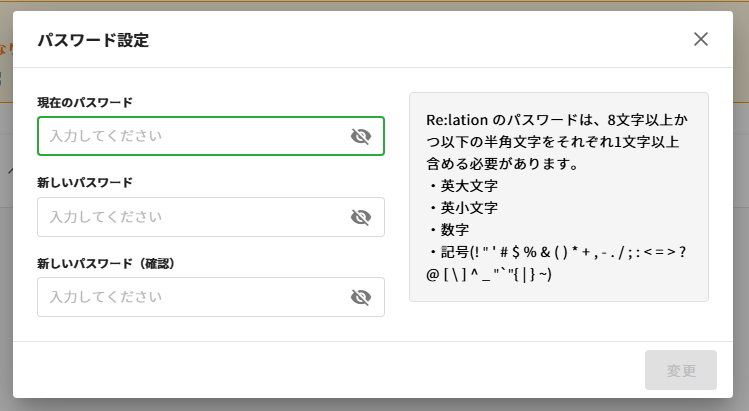Screen dimensions: 749x411
Task: Click the パスワード設定 dialog title
Action: [x=94, y=40]
